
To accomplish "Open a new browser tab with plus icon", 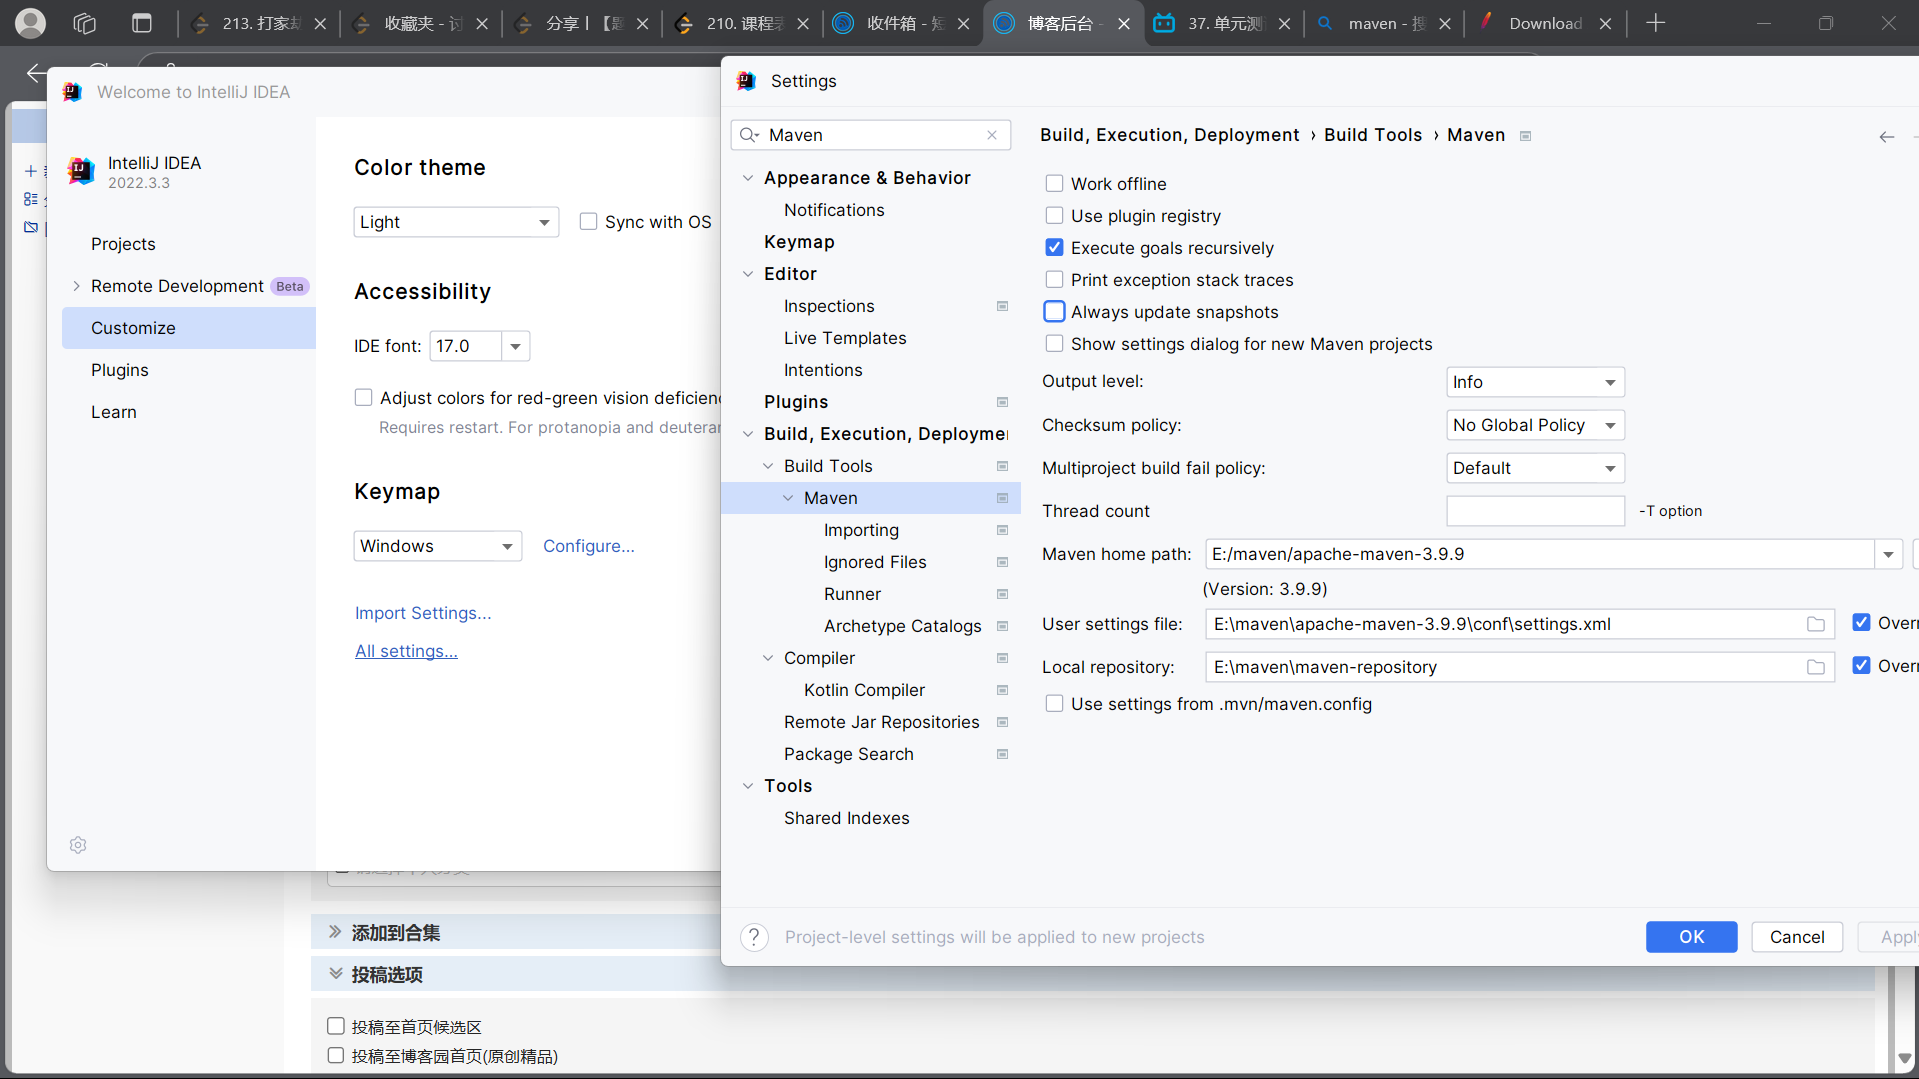I will click(x=1656, y=23).
